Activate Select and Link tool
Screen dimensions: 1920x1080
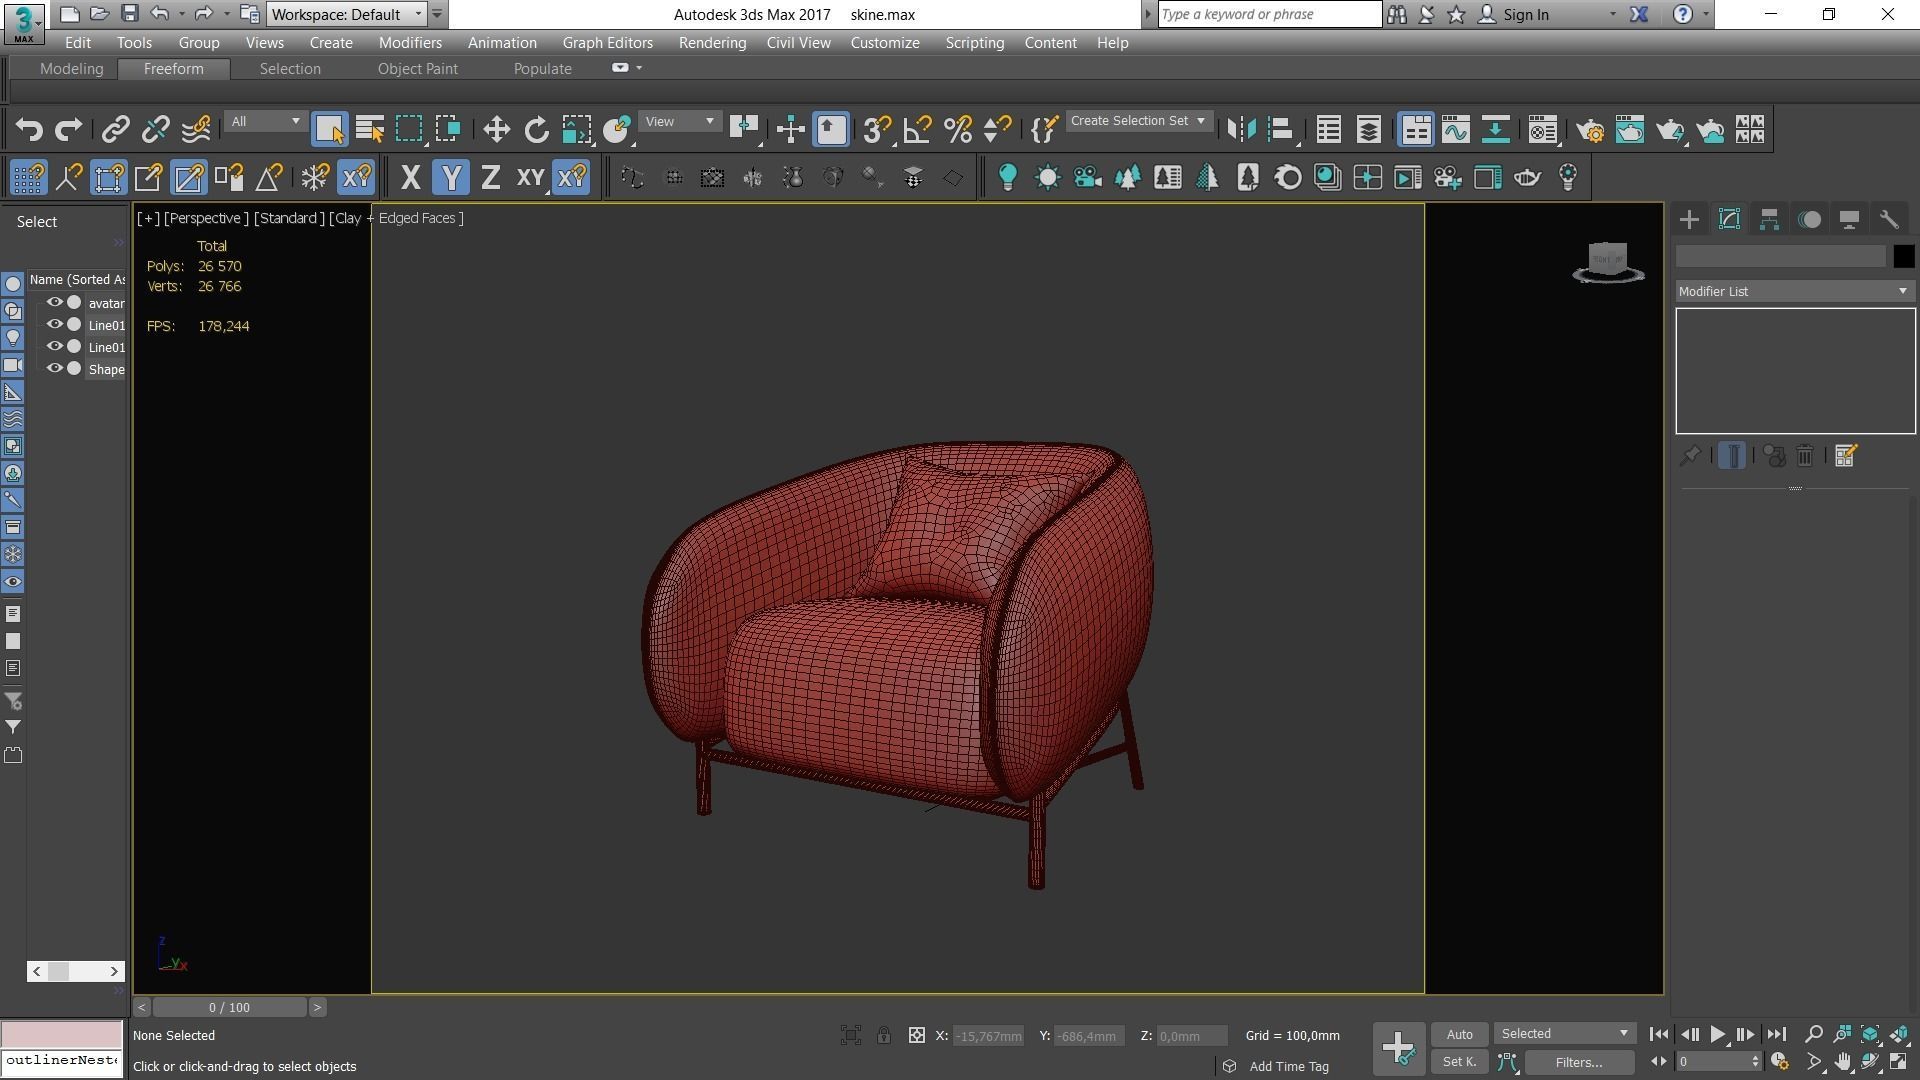[x=115, y=130]
